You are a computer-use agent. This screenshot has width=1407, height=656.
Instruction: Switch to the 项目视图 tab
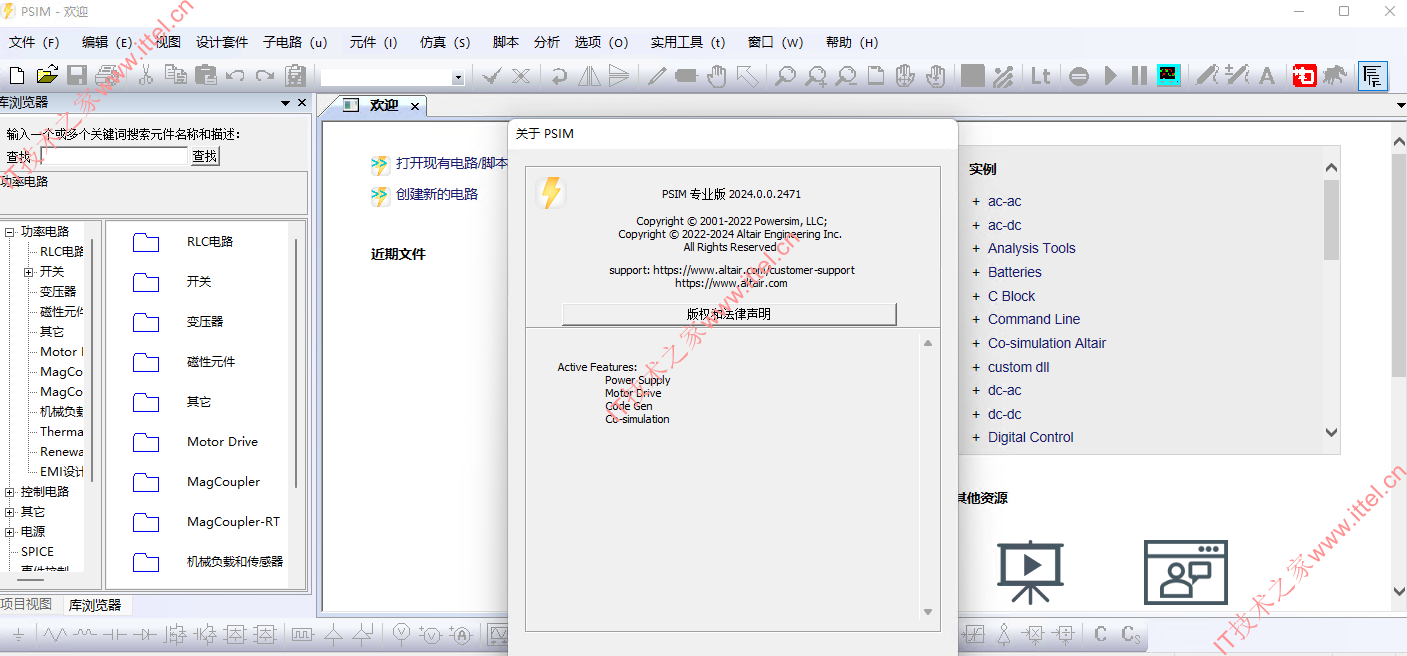(x=26, y=604)
